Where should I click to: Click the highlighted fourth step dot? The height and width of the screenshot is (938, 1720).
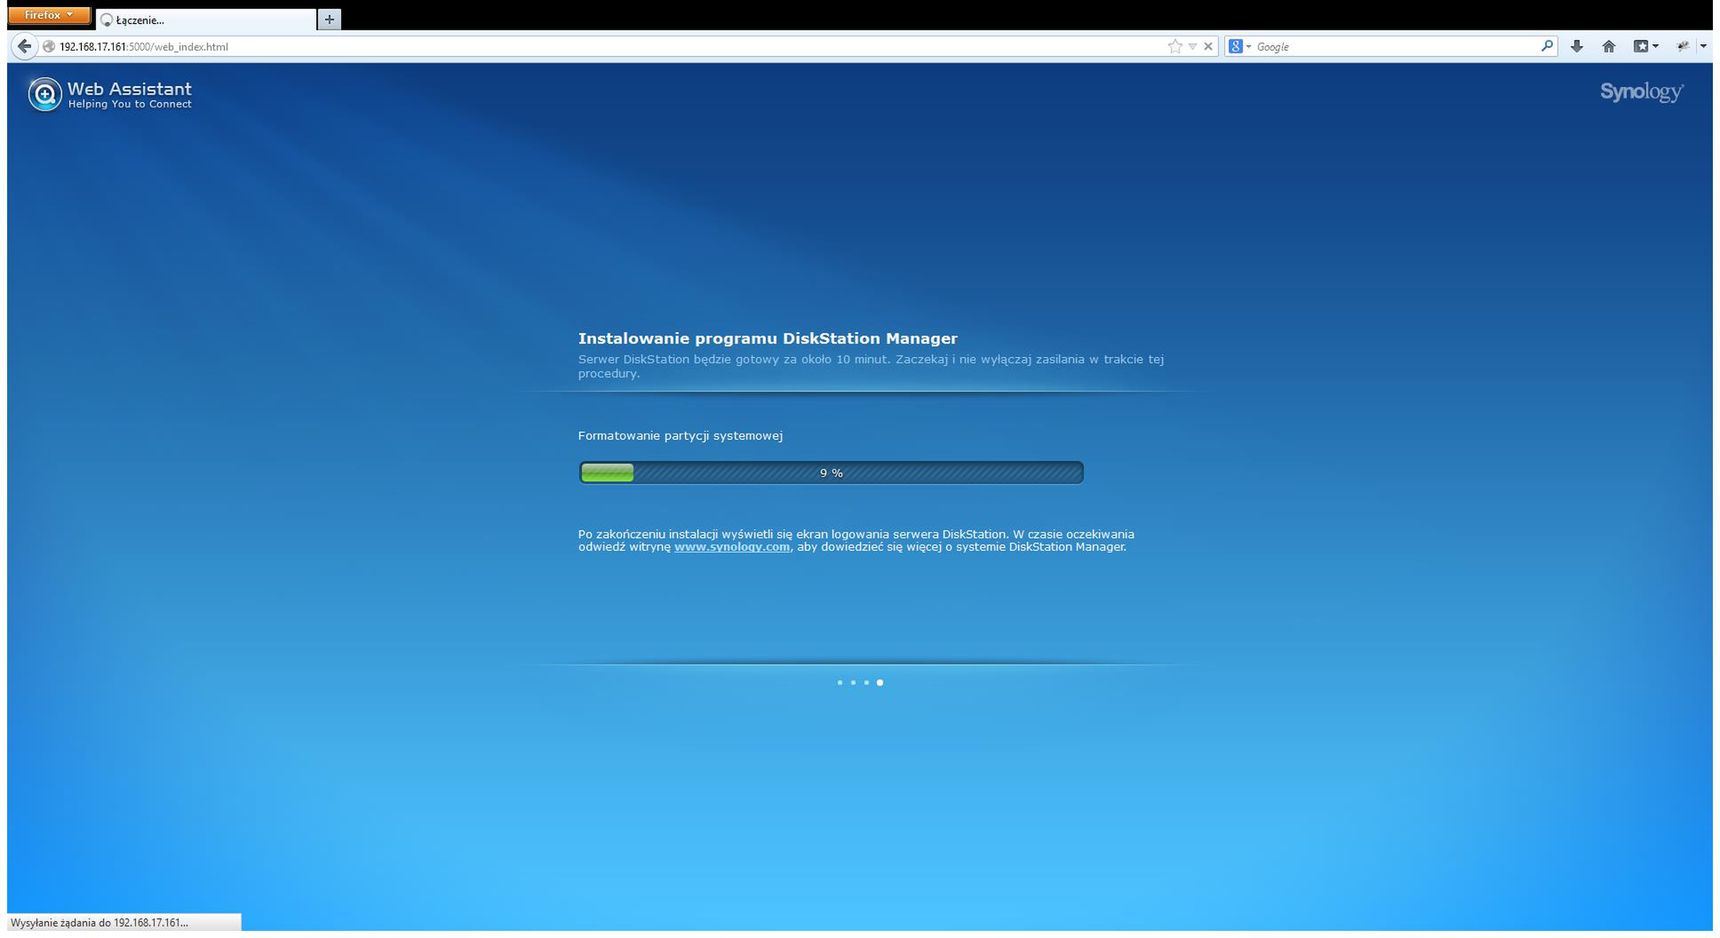(x=880, y=683)
